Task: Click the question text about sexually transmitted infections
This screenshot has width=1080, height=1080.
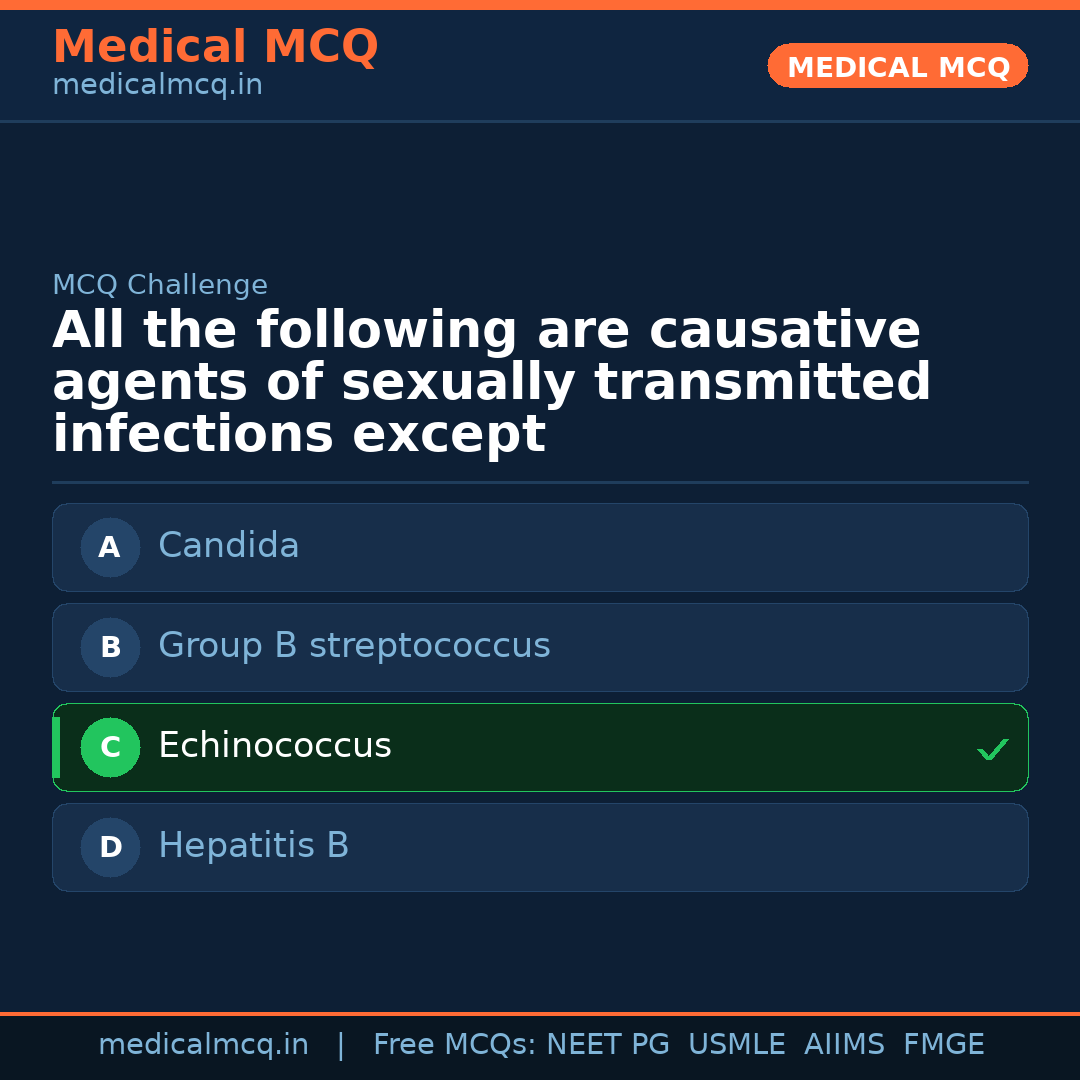Action: pos(490,382)
